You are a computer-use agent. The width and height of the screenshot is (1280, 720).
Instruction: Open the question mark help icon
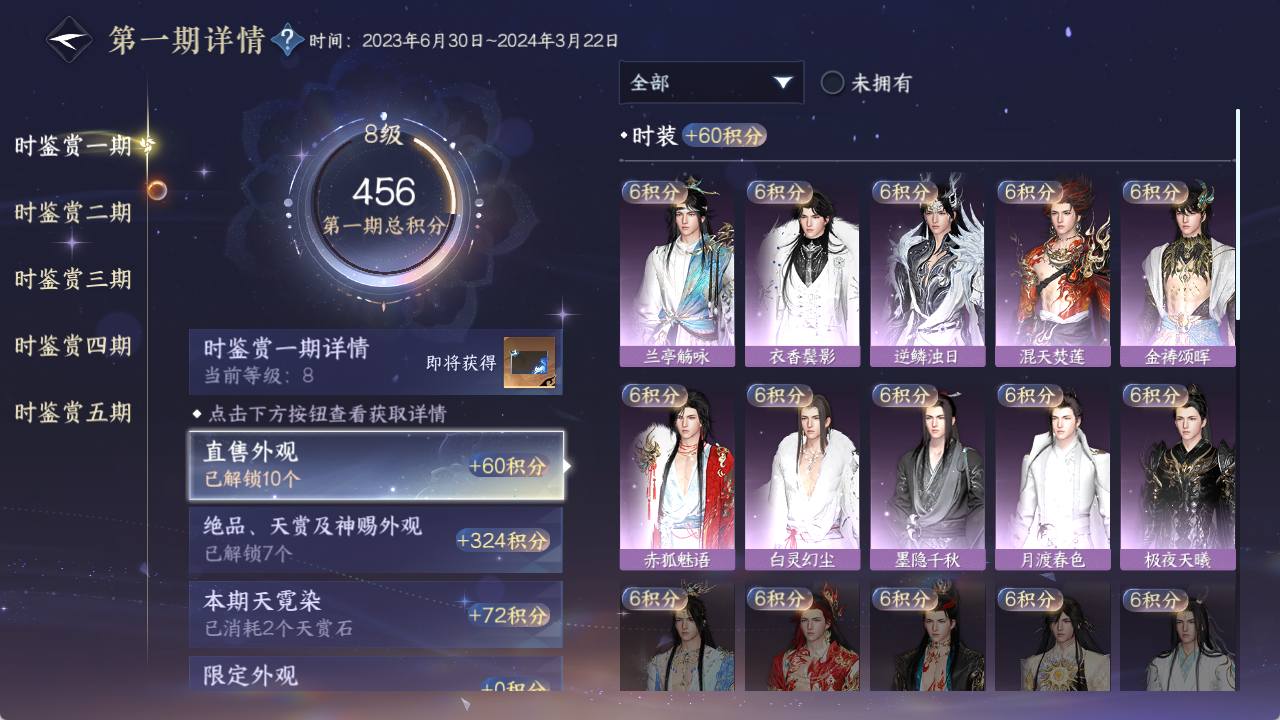[x=286, y=40]
